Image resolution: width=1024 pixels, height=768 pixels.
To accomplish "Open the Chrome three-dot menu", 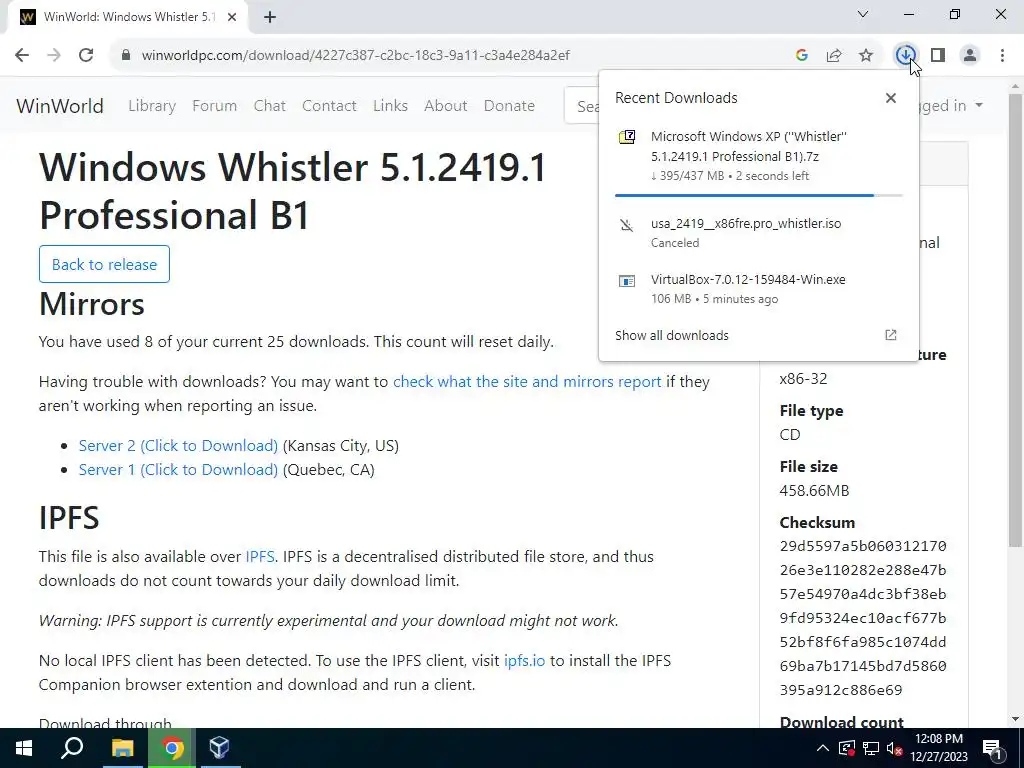I will click(x=1002, y=55).
